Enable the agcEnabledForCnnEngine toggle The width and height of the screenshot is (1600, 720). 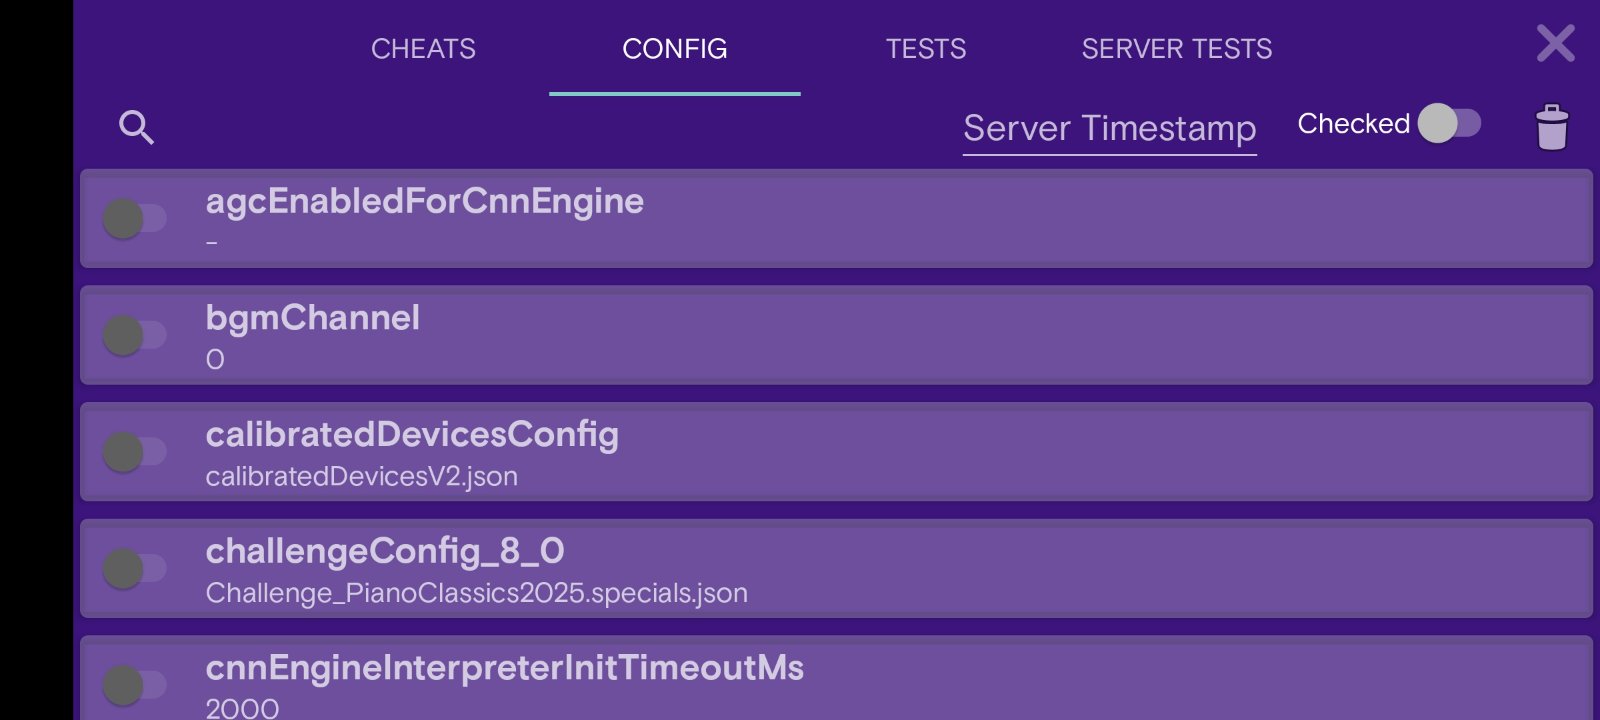click(x=134, y=218)
